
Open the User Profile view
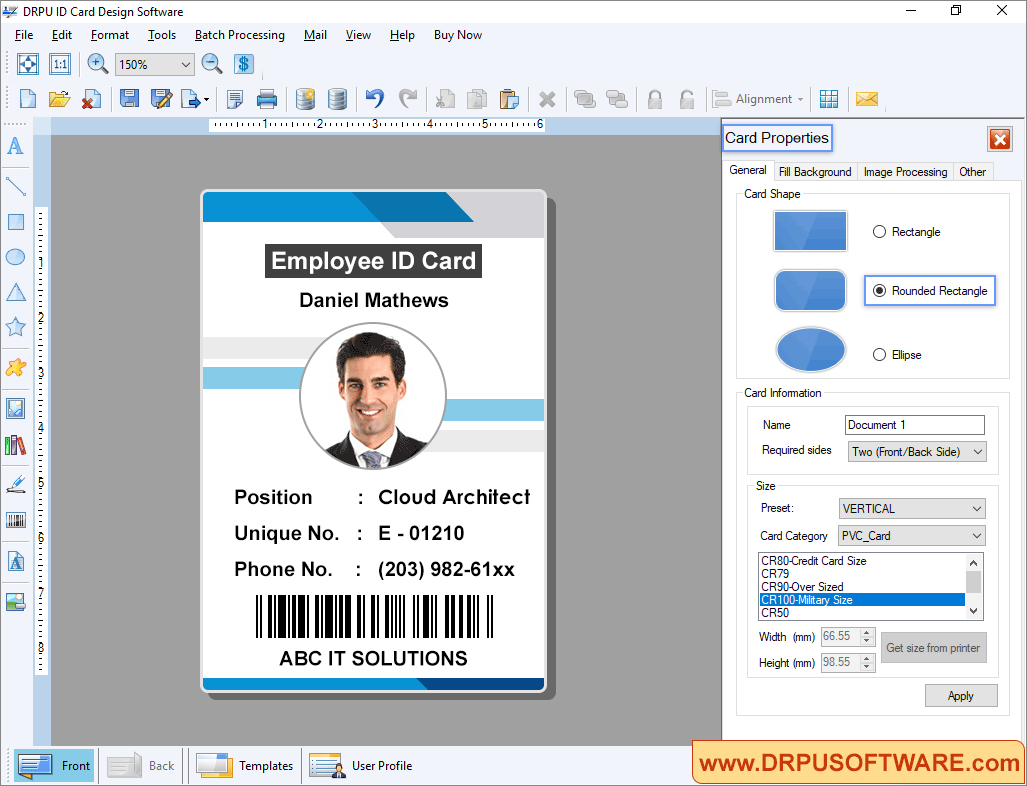pos(361,766)
